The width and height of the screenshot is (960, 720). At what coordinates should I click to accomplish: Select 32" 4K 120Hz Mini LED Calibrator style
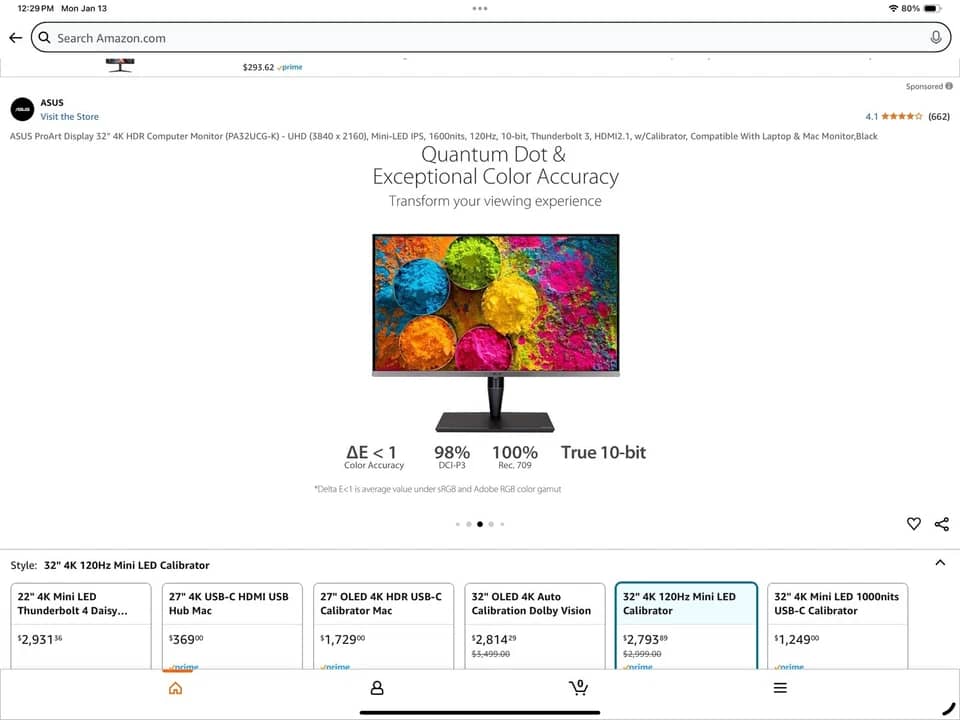tap(686, 626)
